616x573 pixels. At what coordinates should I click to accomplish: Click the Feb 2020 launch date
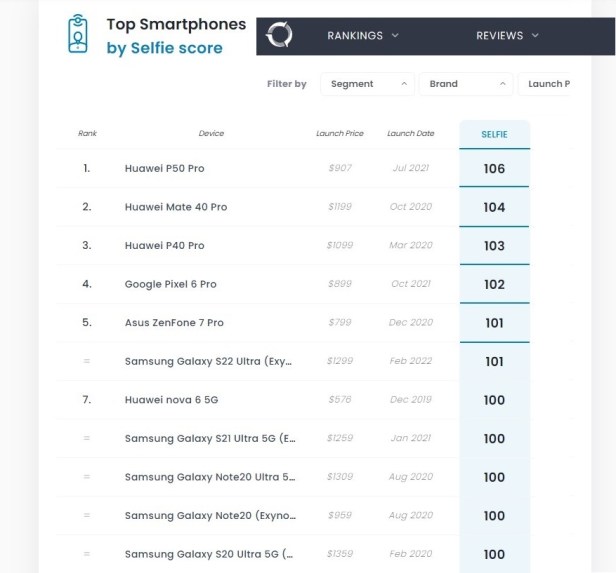click(411, 554)
